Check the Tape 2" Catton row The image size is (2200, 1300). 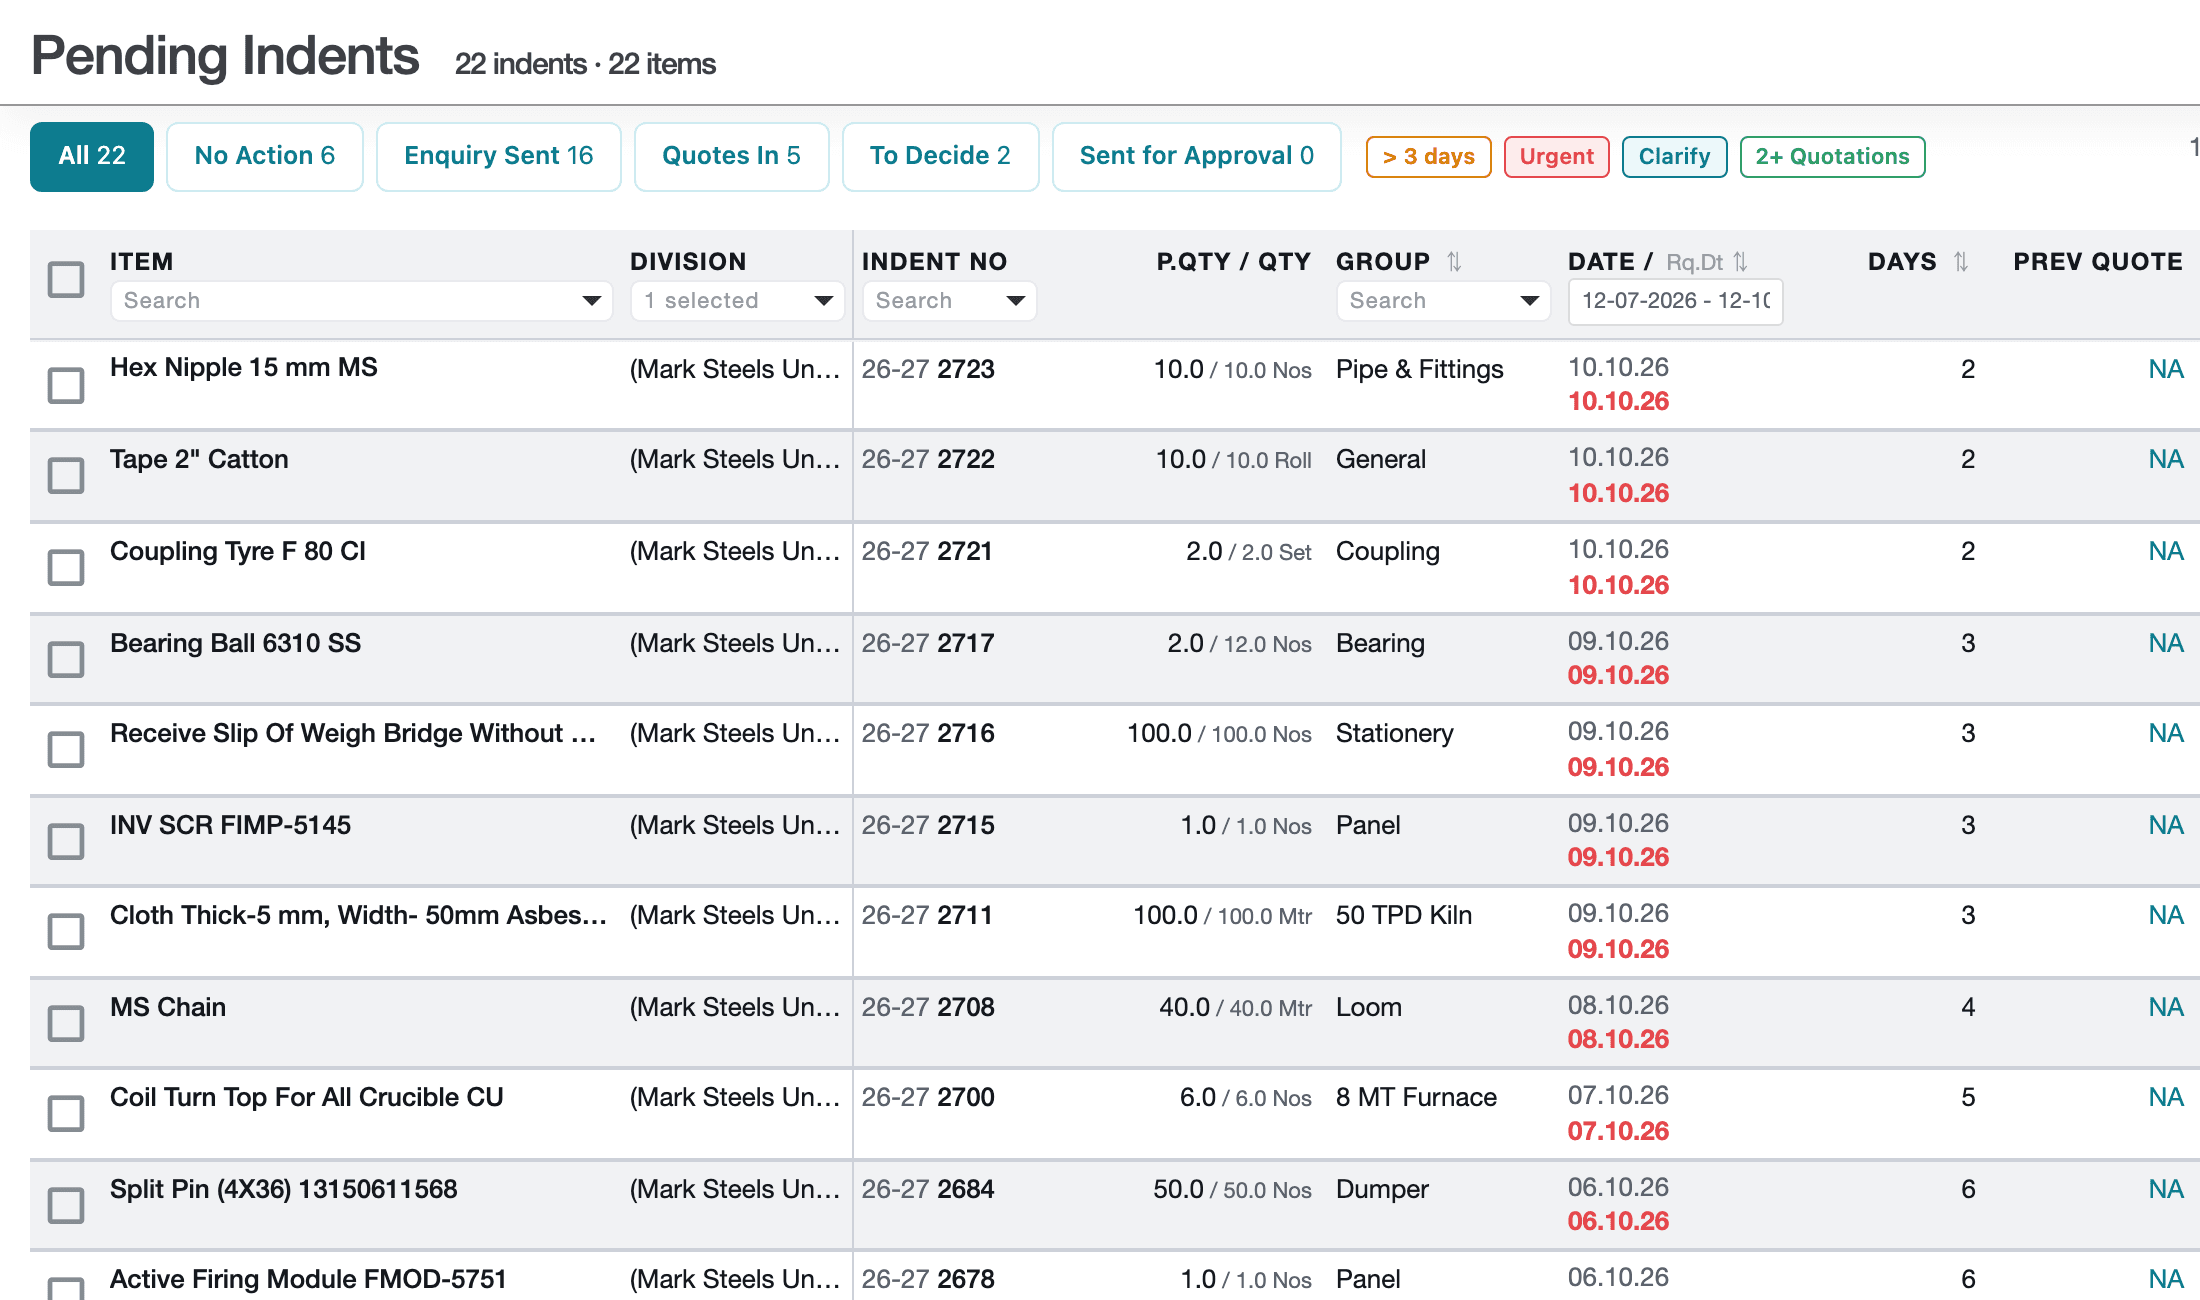point(66,476)
